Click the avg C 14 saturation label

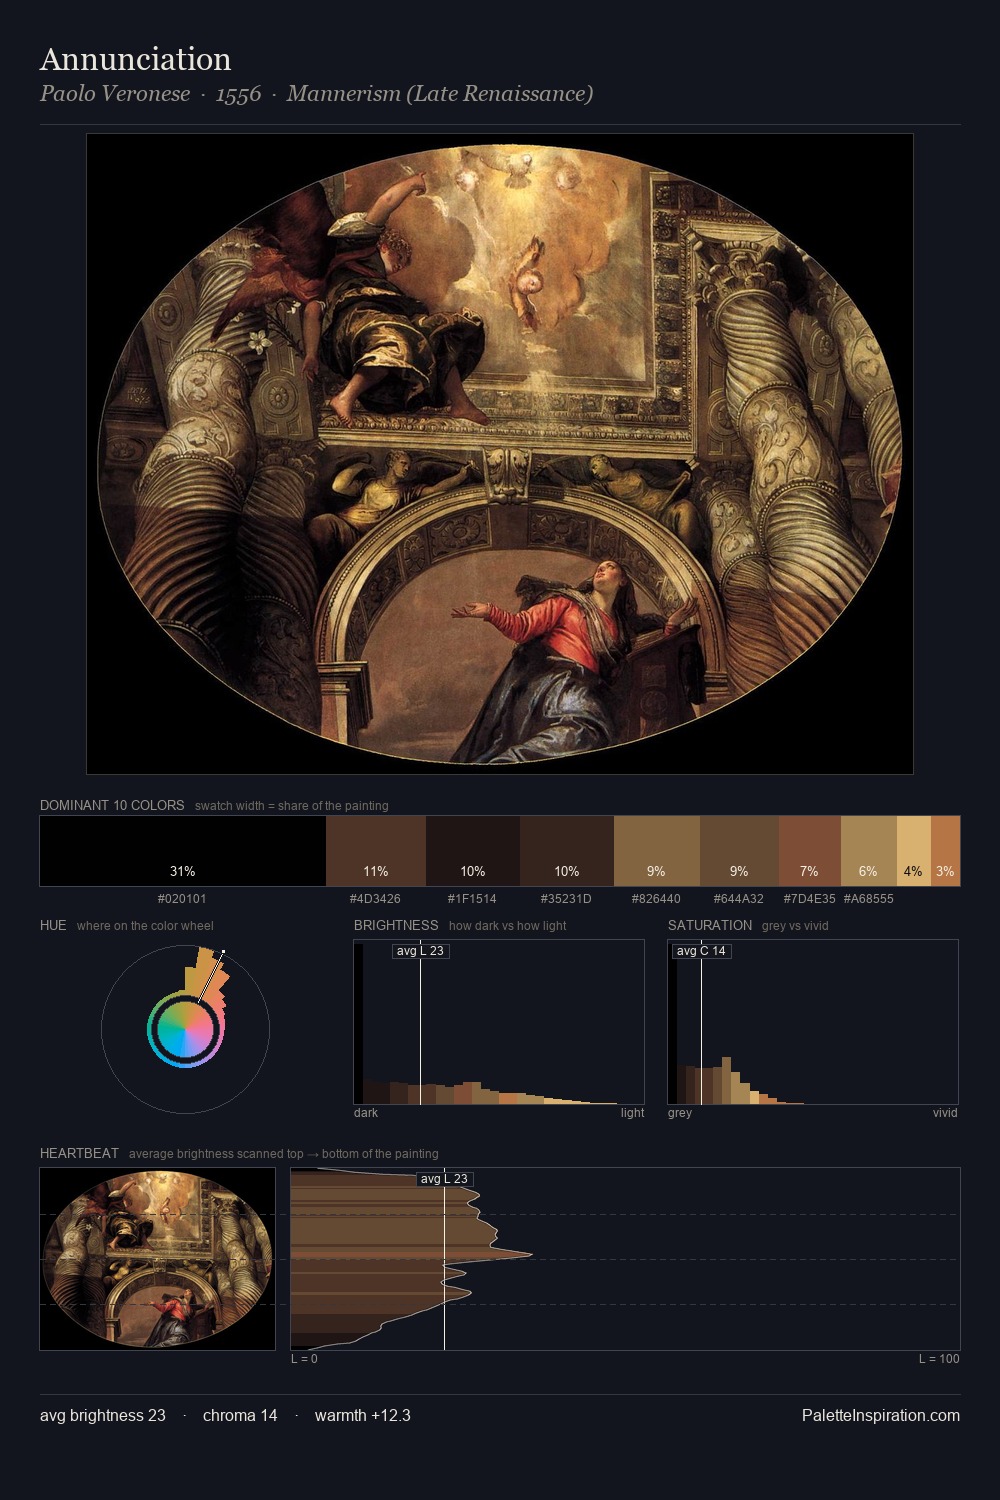tap(701, 951)
